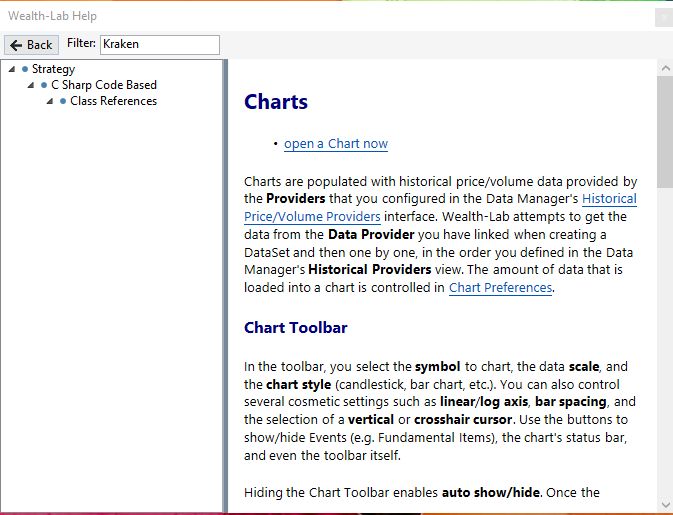Click the scrollbar down arrow
Viewport: 673px width, 515px height.
click(x=665, y=505)
